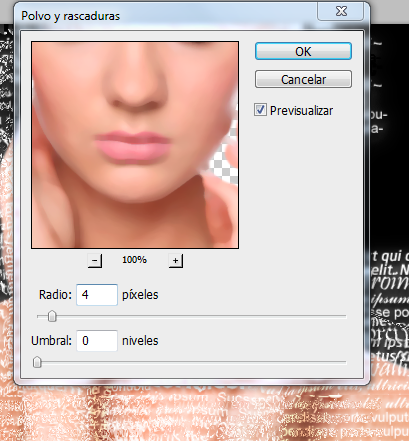
Task: Zoom out the filter preview with minus button
Action: coord(95,260)
